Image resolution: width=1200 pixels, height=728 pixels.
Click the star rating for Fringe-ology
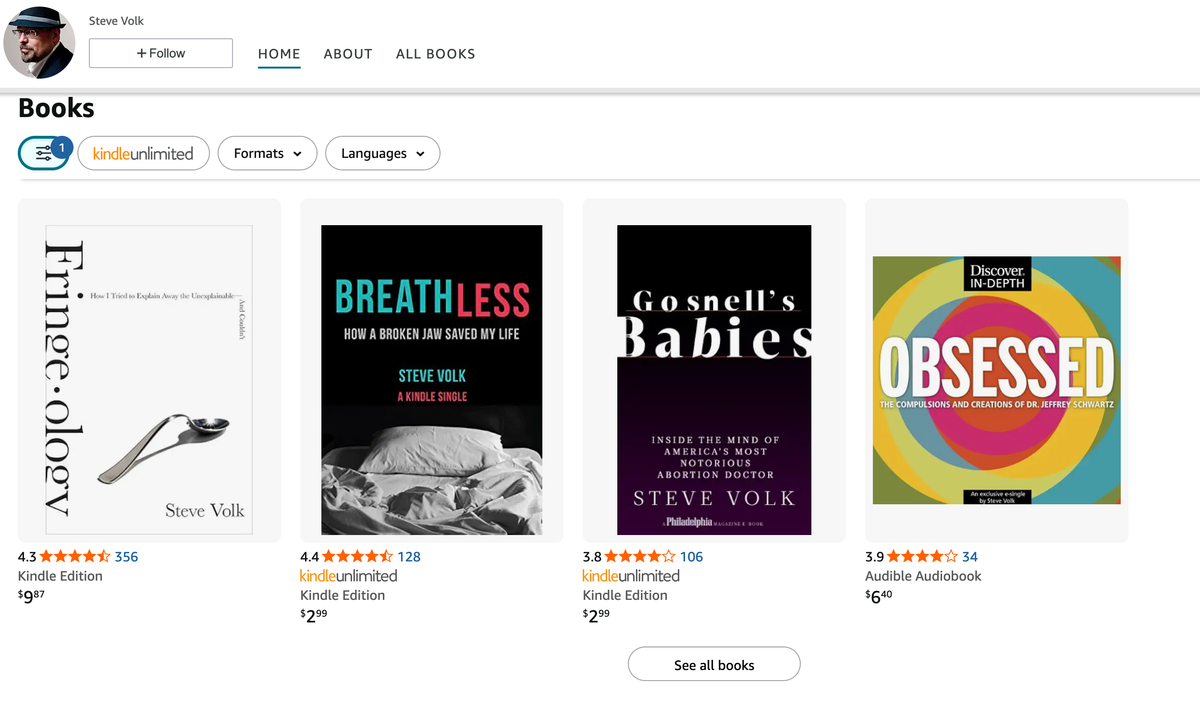coord(75,557)
